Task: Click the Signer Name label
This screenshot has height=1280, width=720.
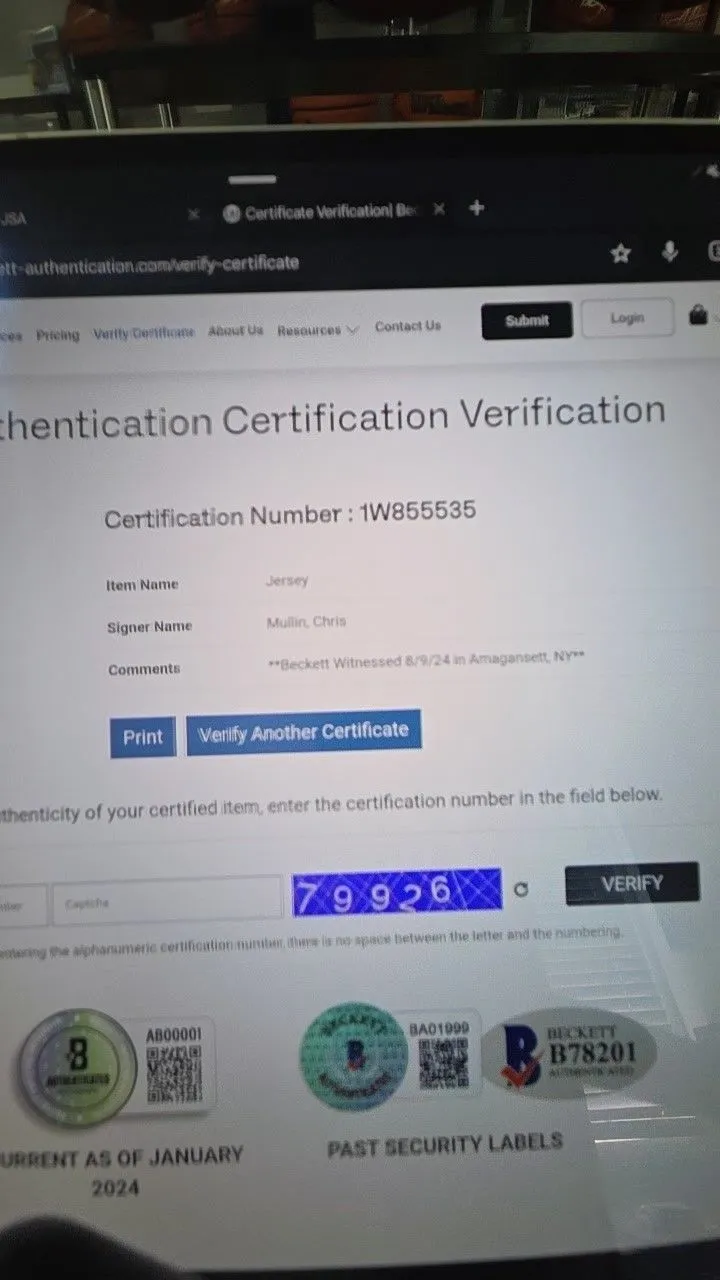Action: click(x=149, y=627)
